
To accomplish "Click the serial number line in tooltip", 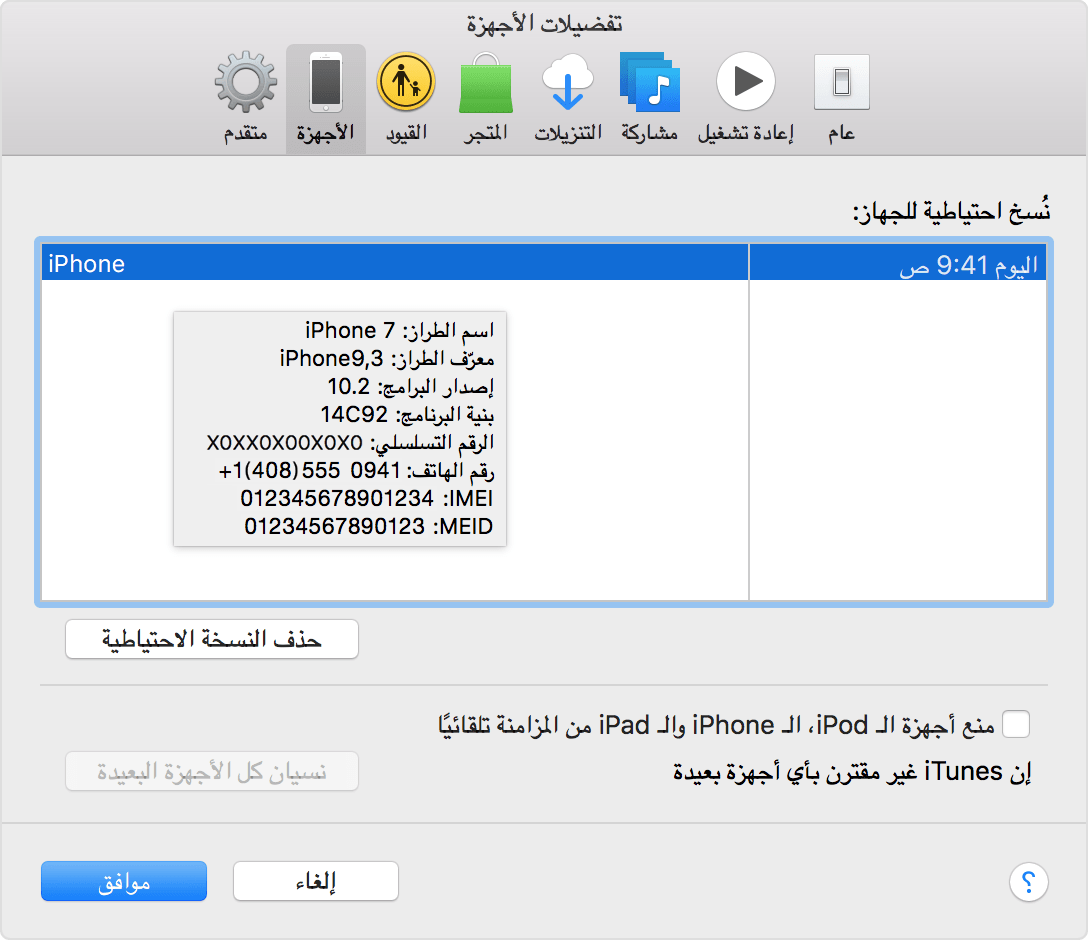I will [350, 442].
